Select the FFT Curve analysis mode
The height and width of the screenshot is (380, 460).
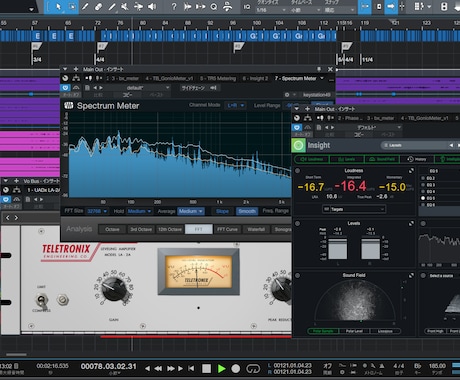tap(227, 229)
